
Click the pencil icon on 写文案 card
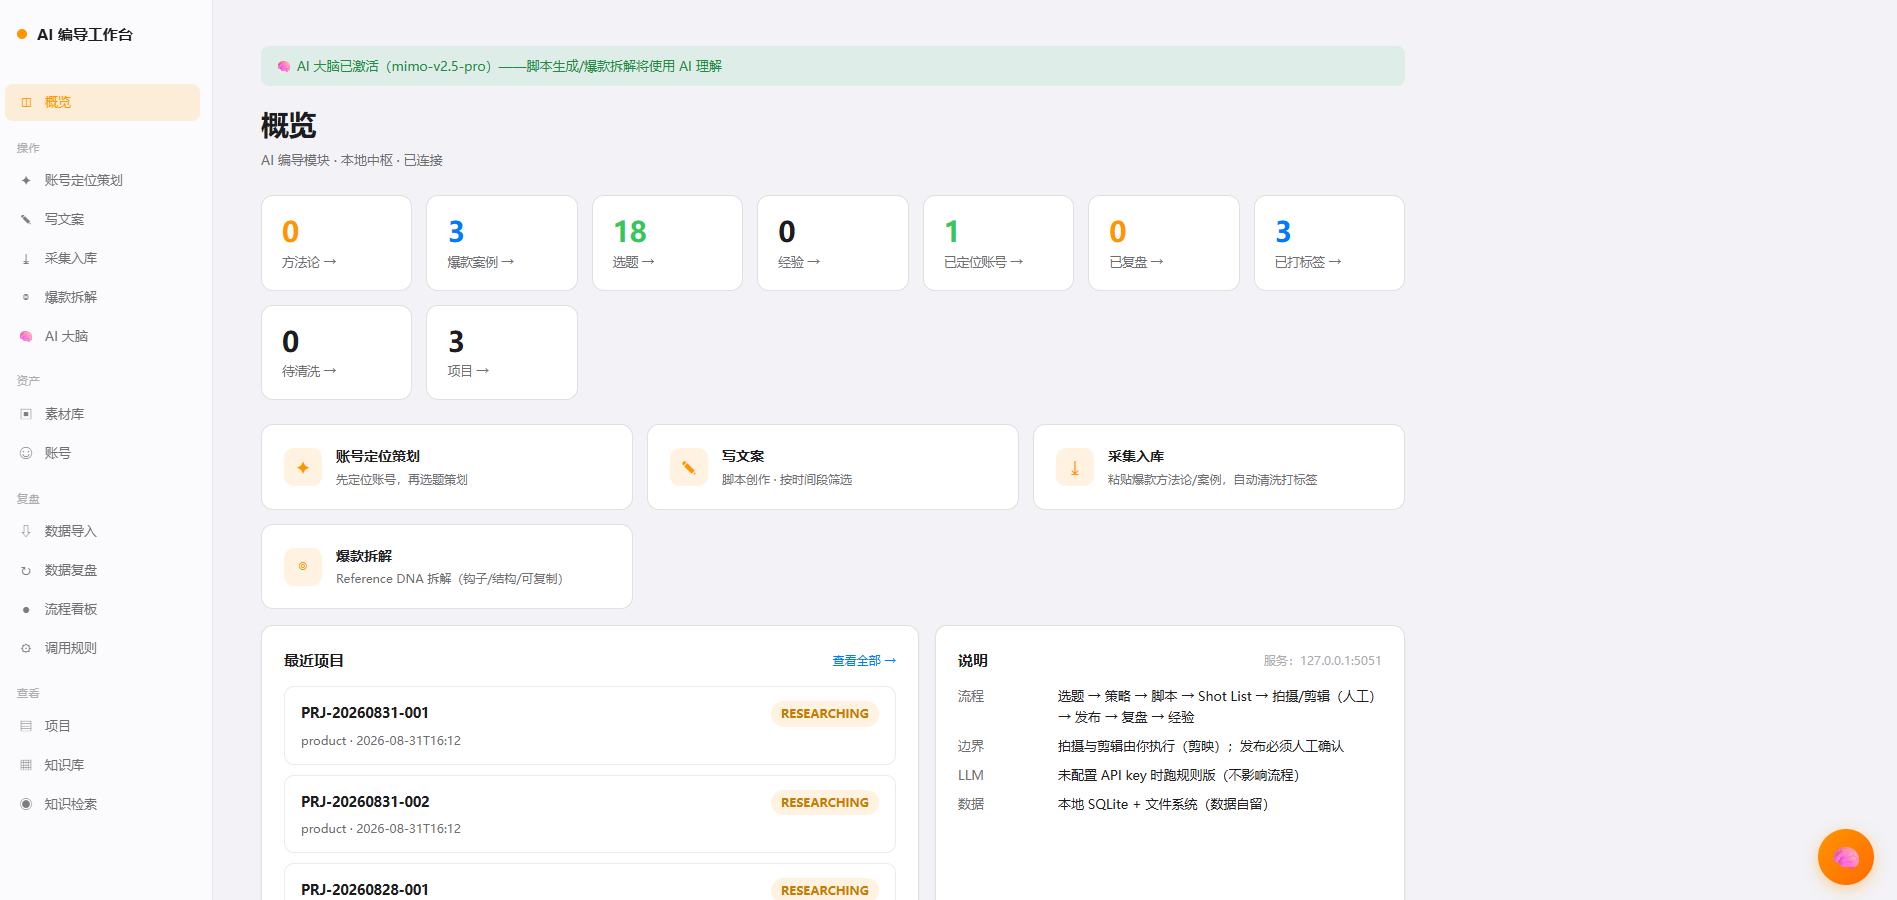tap(689, 467)
